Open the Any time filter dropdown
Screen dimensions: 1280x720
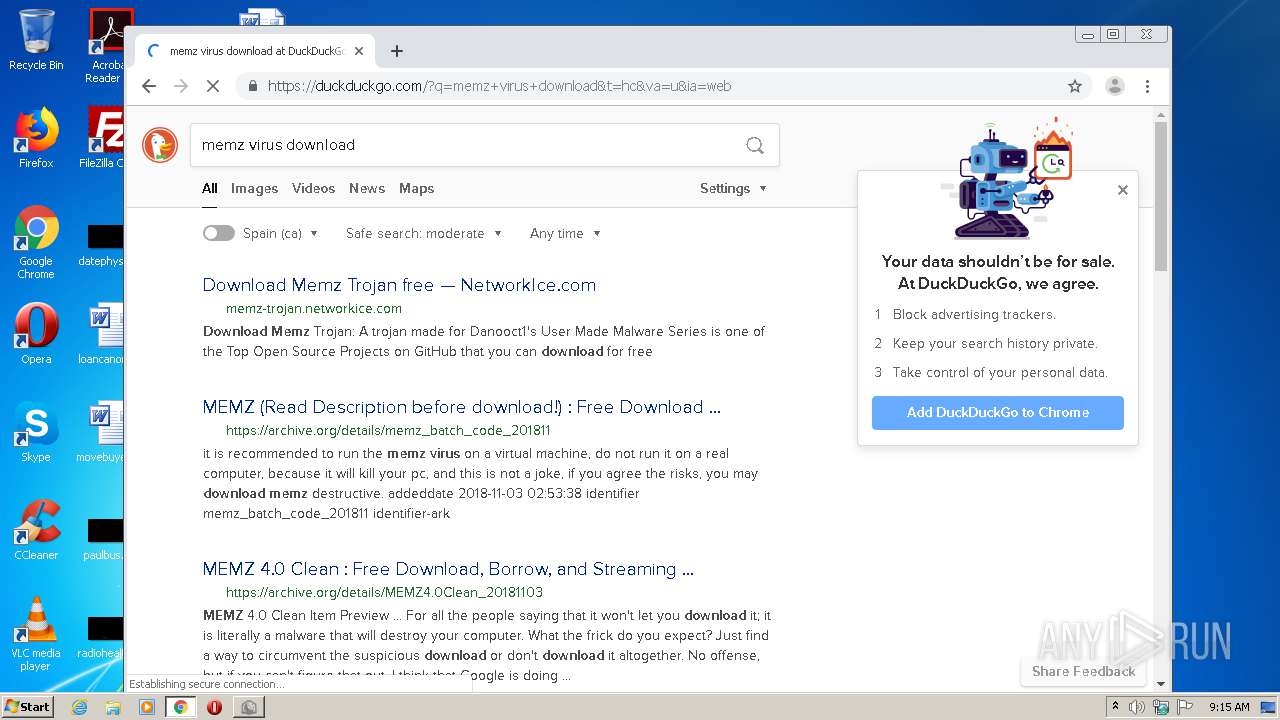(565, 233)
